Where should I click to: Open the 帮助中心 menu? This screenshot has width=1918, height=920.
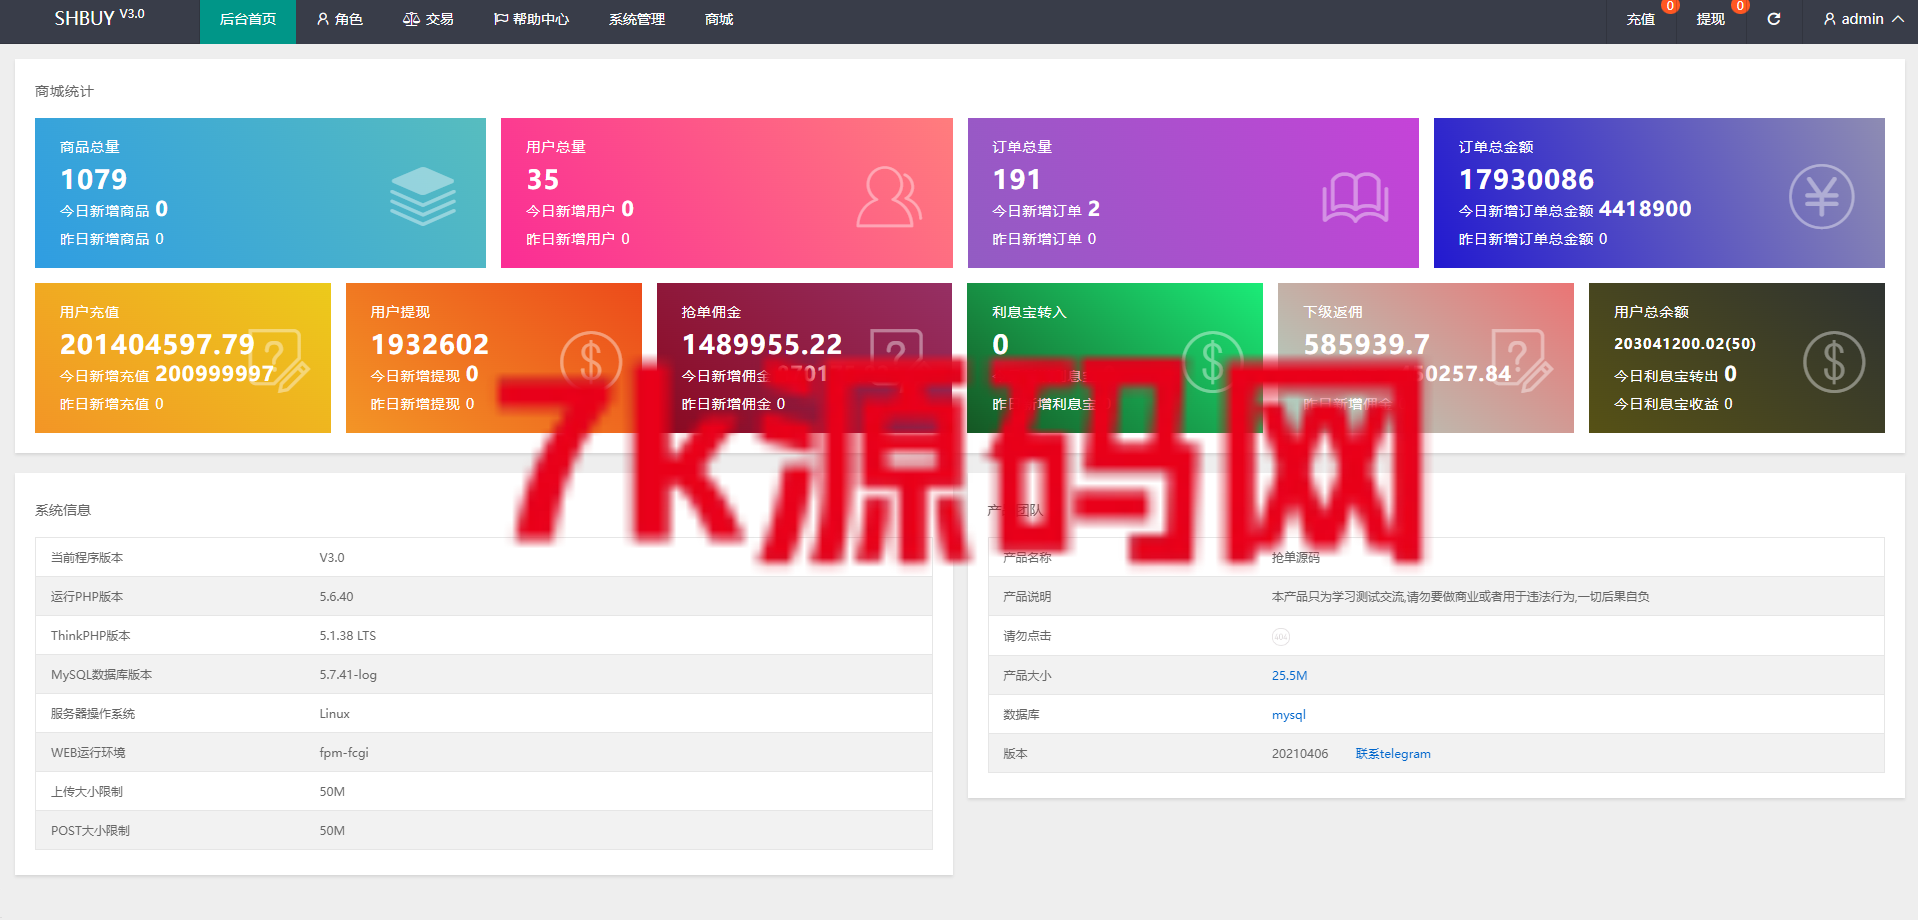tap(531, 20)
